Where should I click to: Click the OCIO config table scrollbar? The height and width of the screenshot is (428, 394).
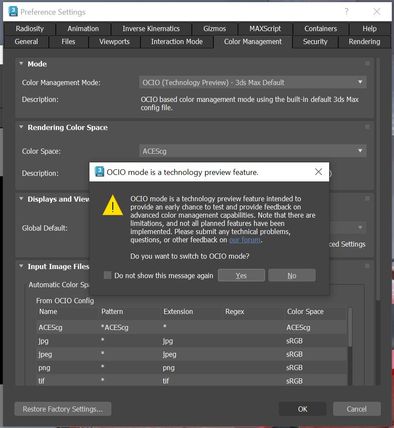[x=350, y=328]
